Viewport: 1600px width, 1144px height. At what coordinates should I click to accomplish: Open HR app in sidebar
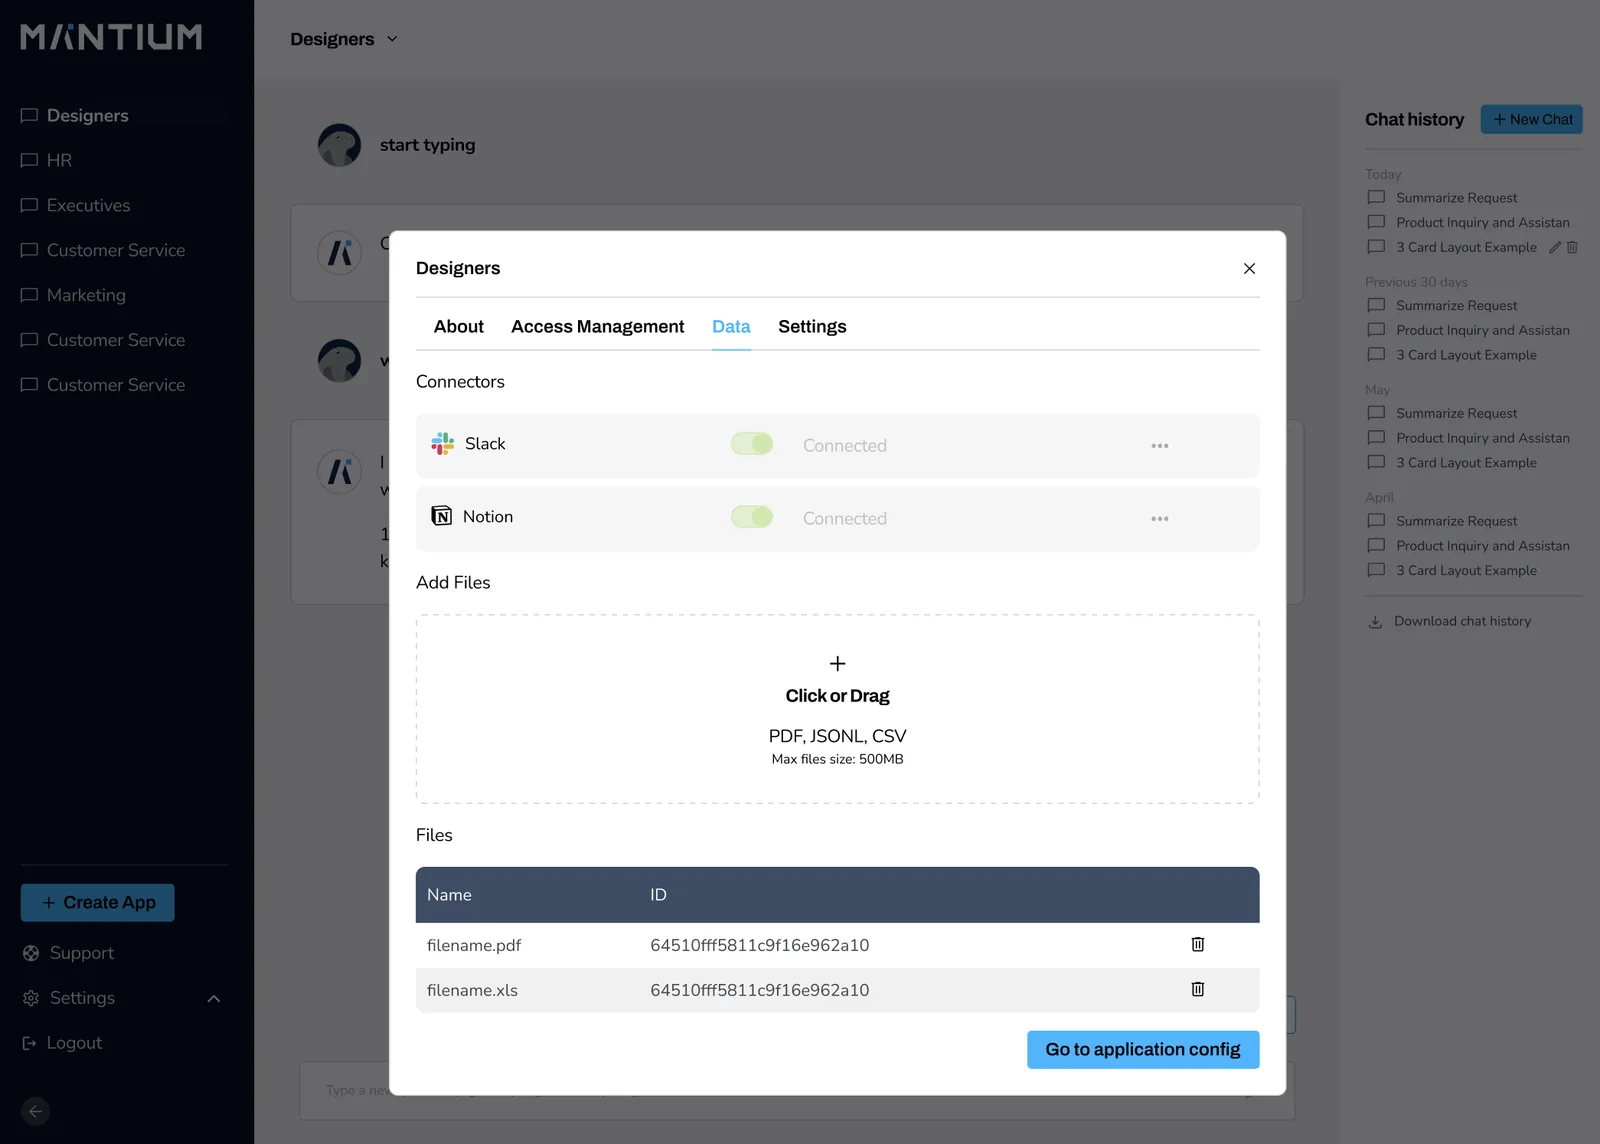click(59, 160)
